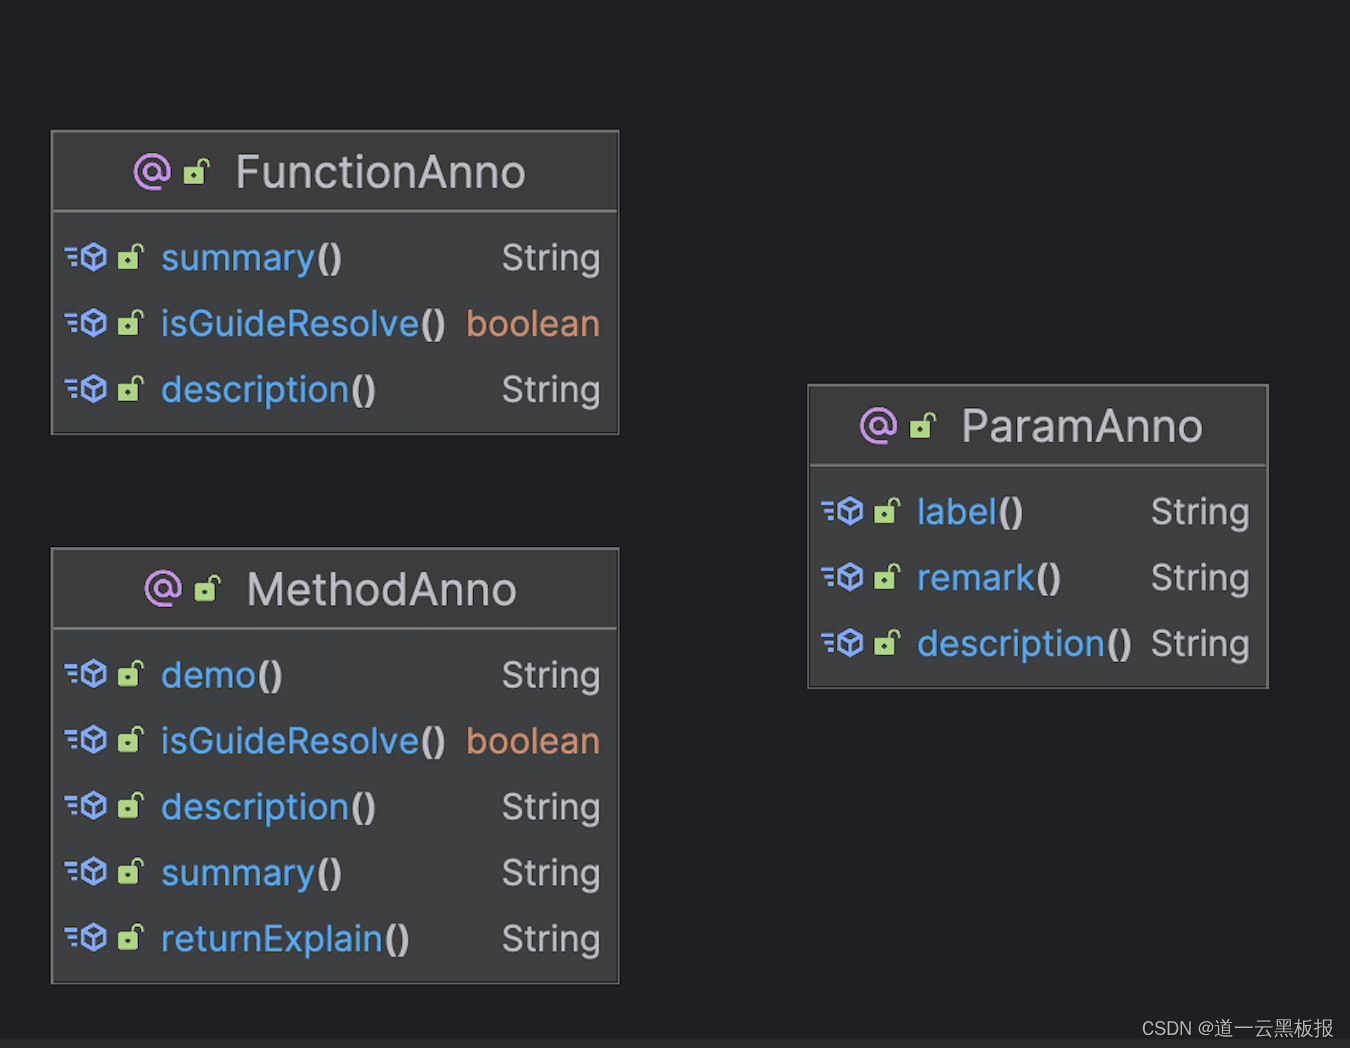The height and width of the screenshot is (1048, 1350).
Task: Click the green lock icon beside FunctionAnno title
Action: point(197,173)
